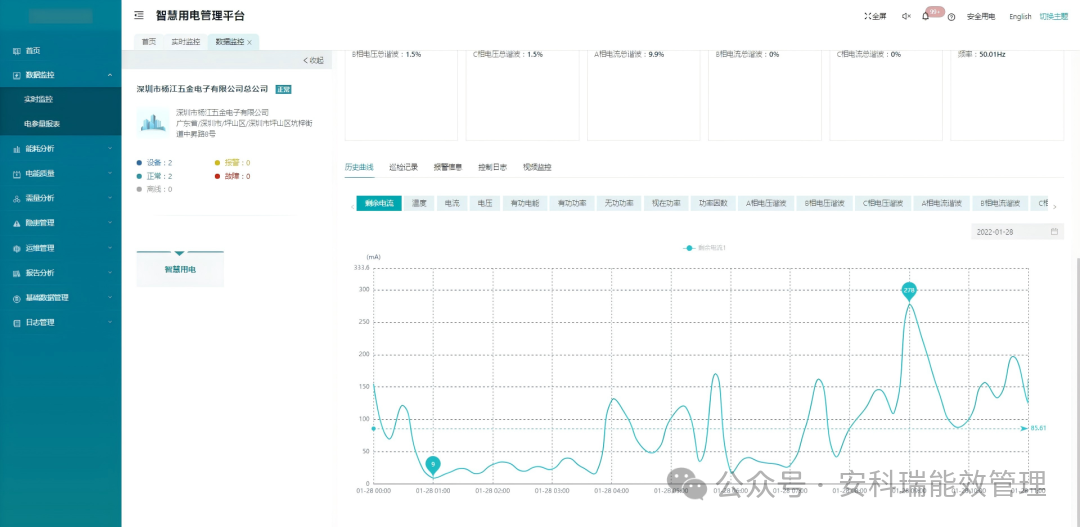Close the 数据监控 page tab
The width and height of the screenshot is (1080, 527).
click(249, 43)
